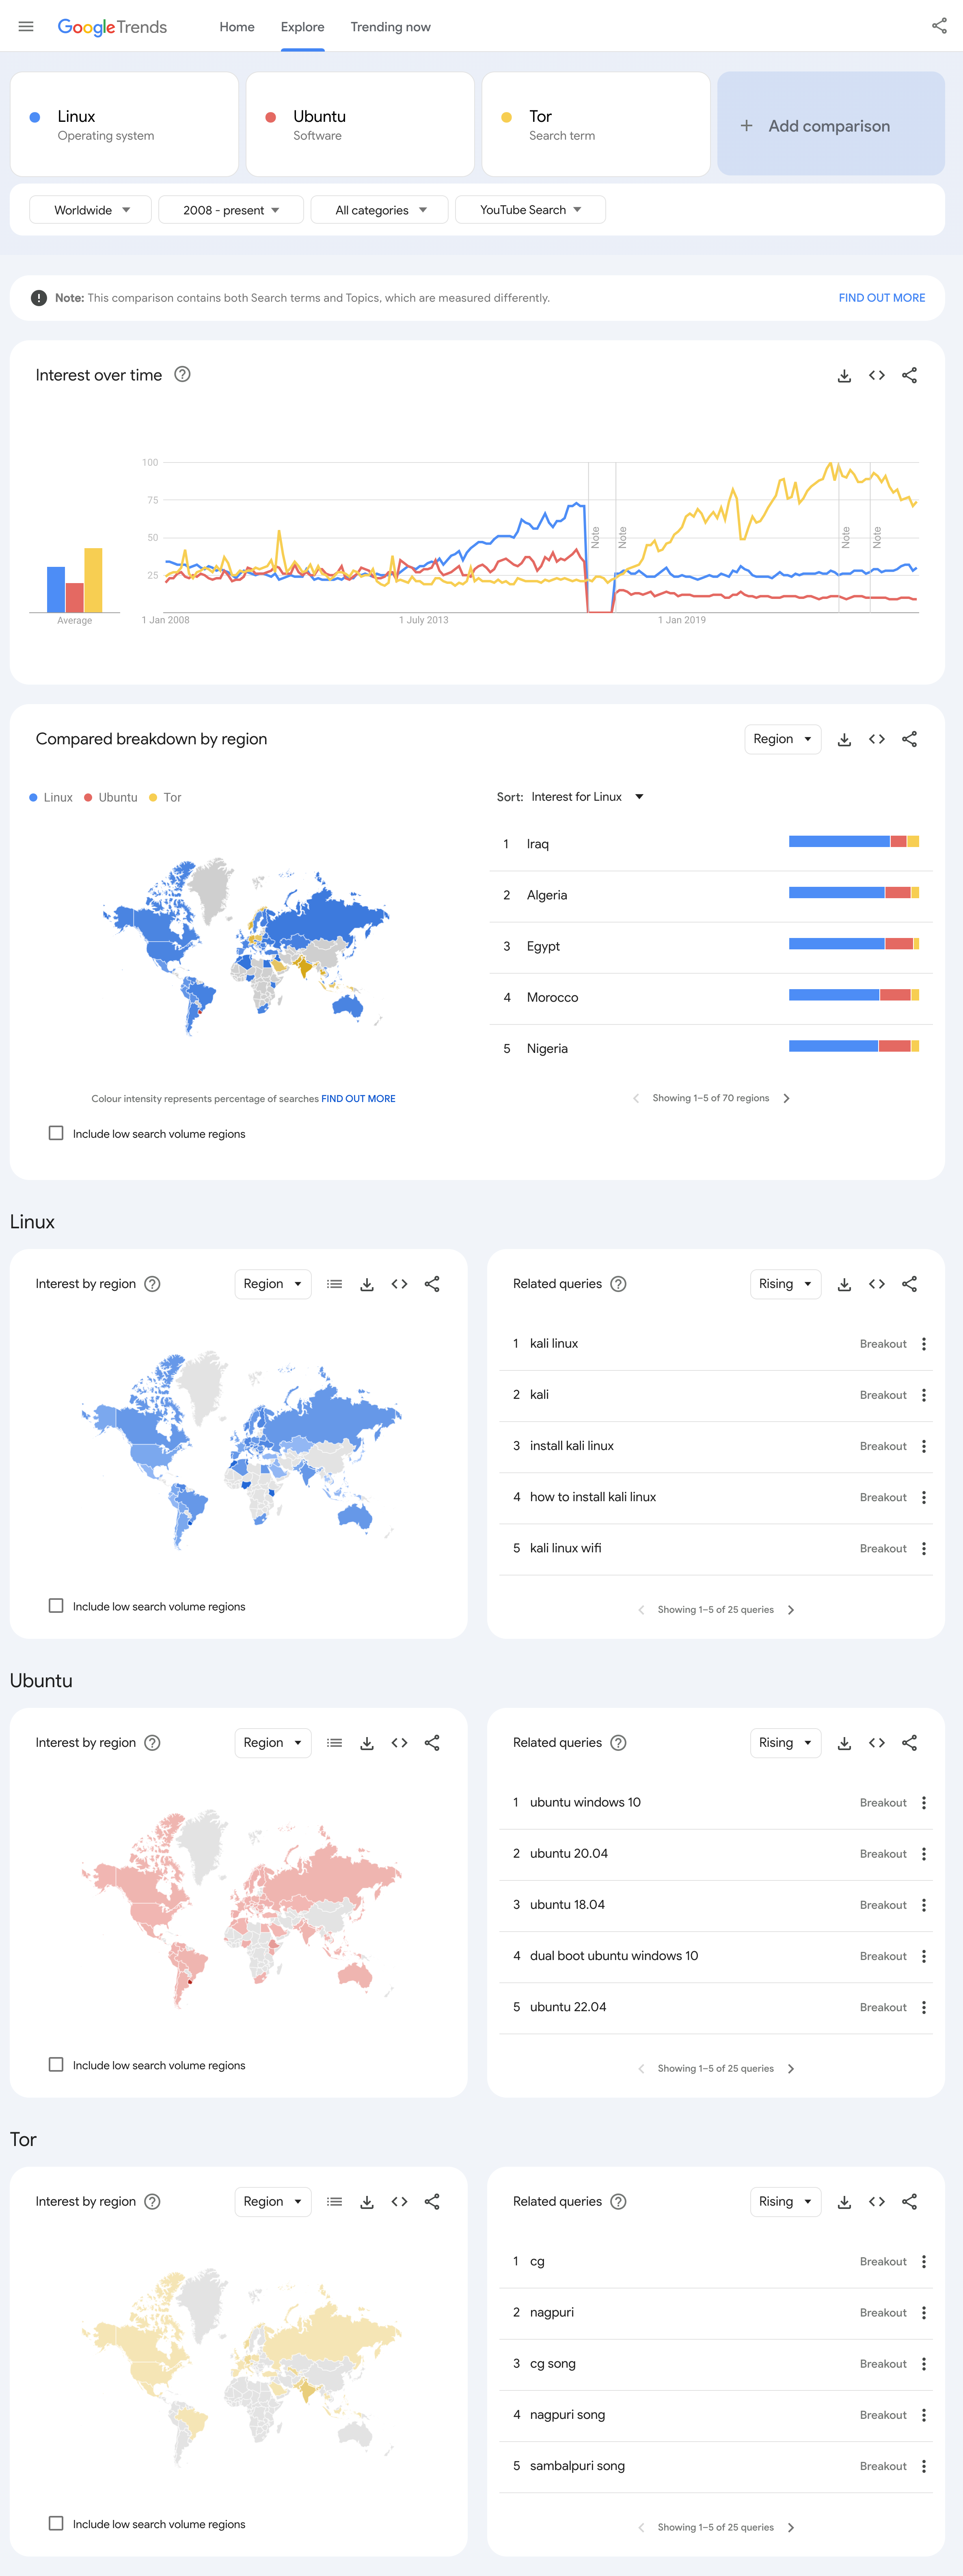963x2576 pixels.
Task: Check low volume regions box in Linux section
Action: [56, 1606]
